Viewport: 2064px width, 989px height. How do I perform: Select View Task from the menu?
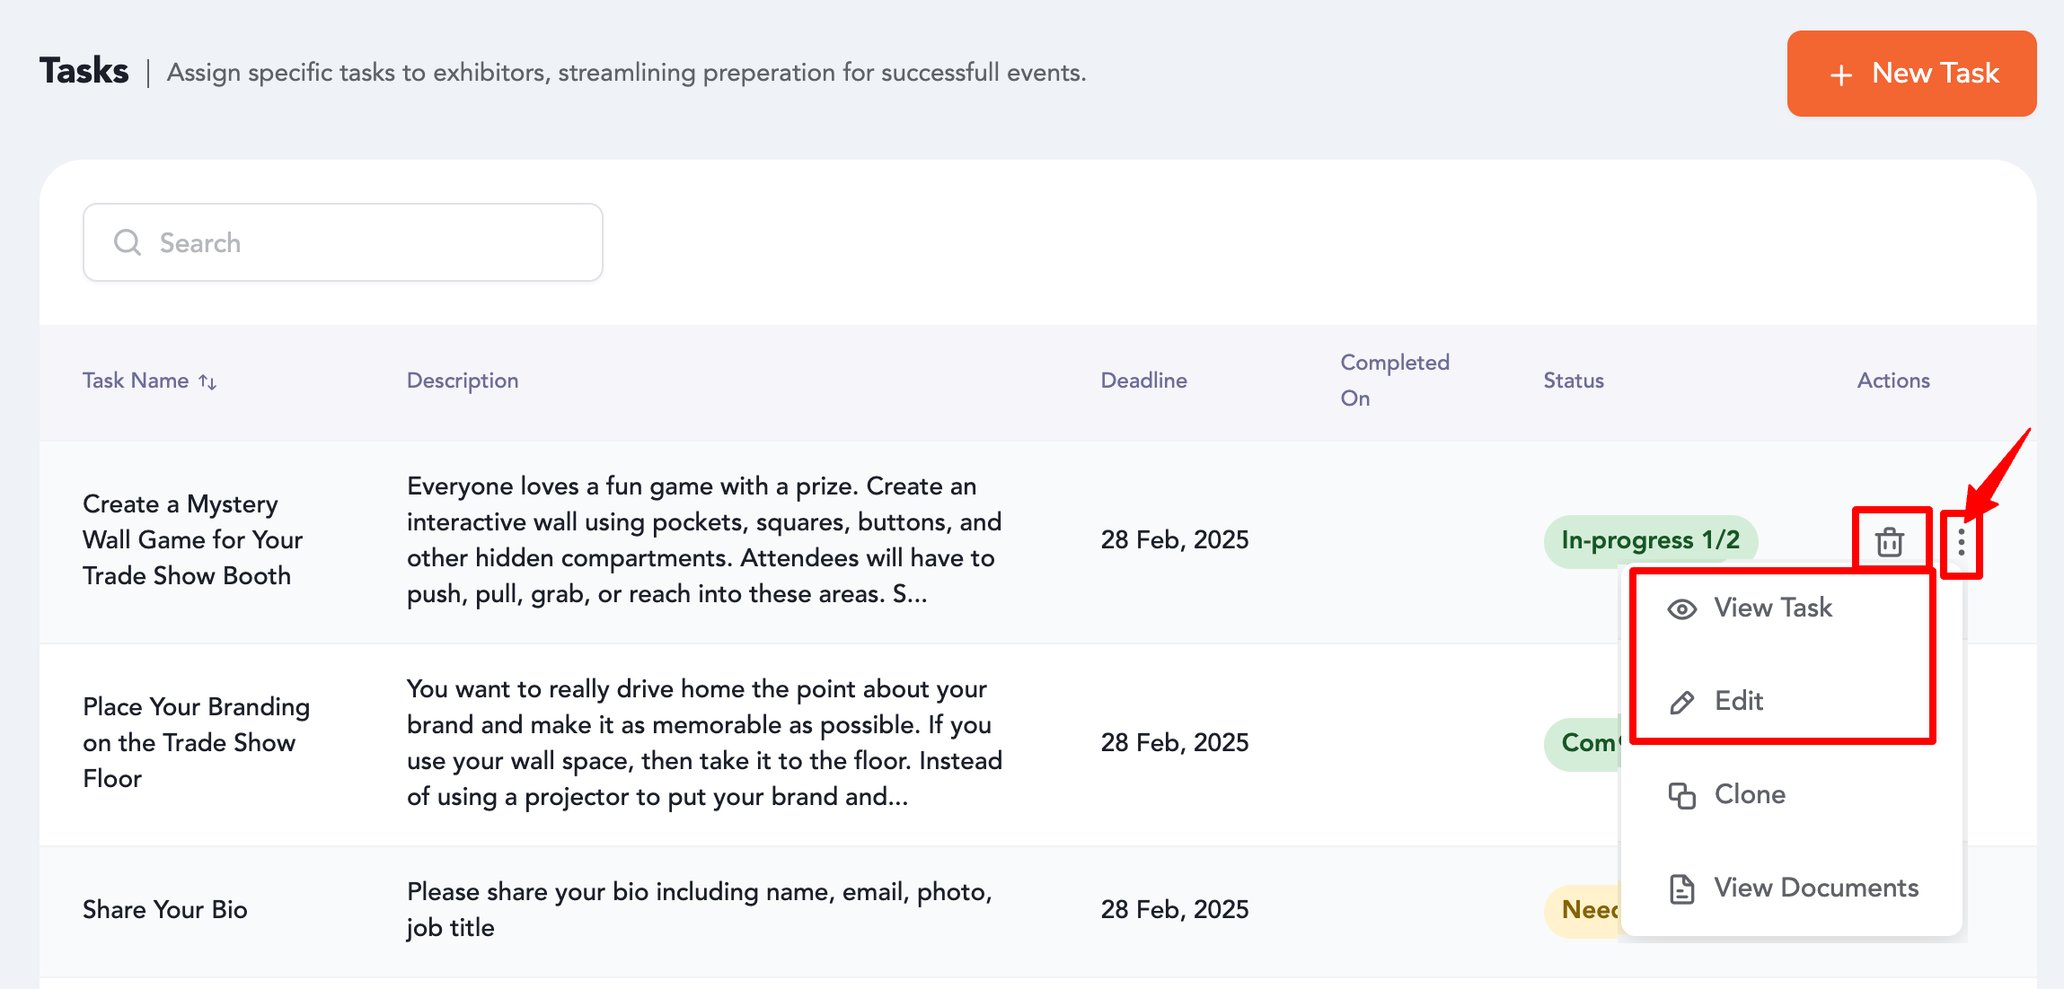click(x=1773, y=608)
